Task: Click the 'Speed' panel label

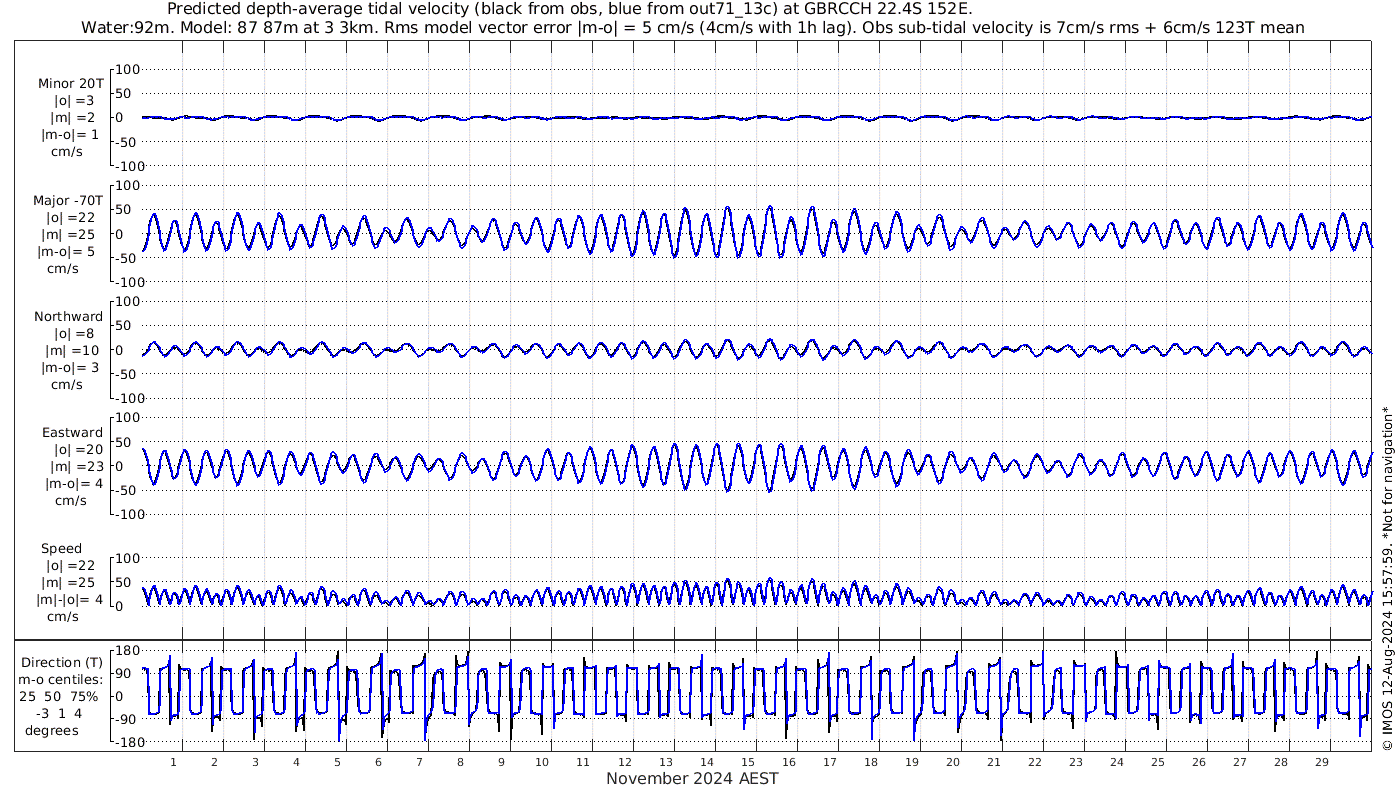Action: pyautogui.click(x=61, y=549)
